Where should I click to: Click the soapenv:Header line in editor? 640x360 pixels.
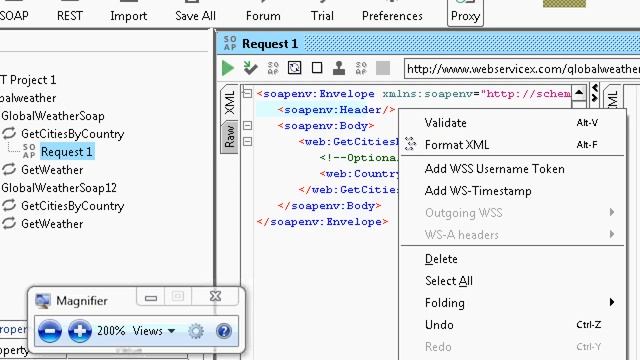(x=336, y=110)
